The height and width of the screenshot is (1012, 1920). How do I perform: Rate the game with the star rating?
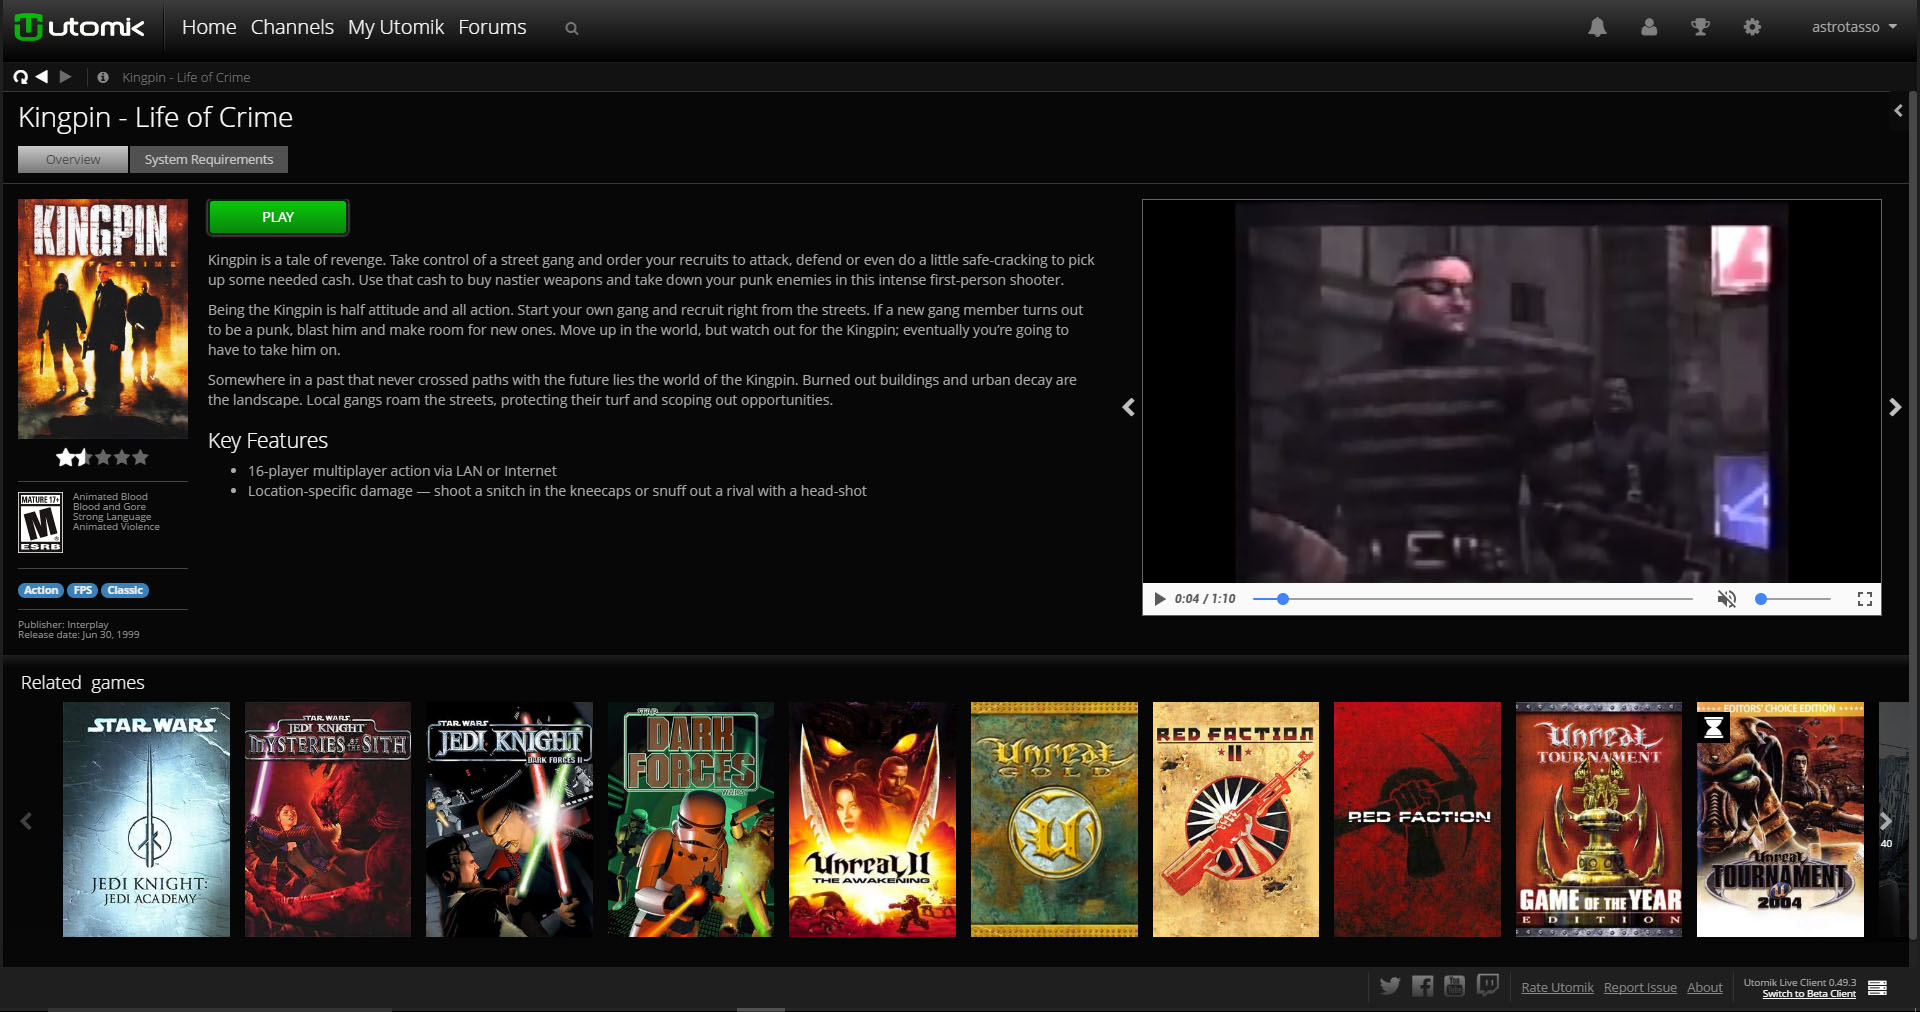pos(102,457)
